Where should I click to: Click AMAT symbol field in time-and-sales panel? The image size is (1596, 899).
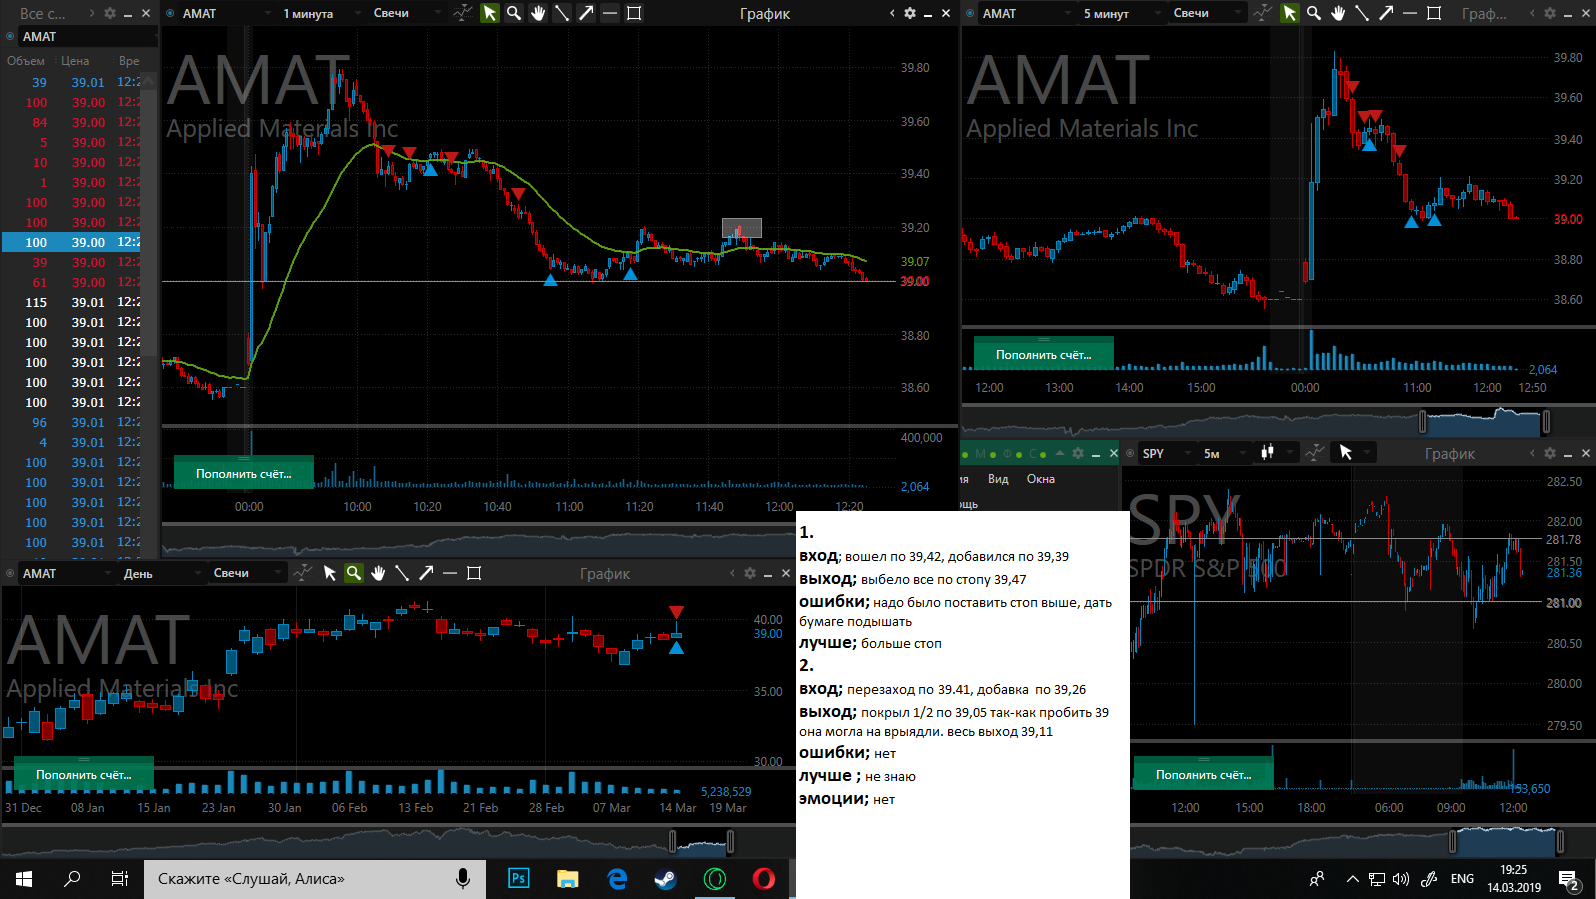coord(88,36)
